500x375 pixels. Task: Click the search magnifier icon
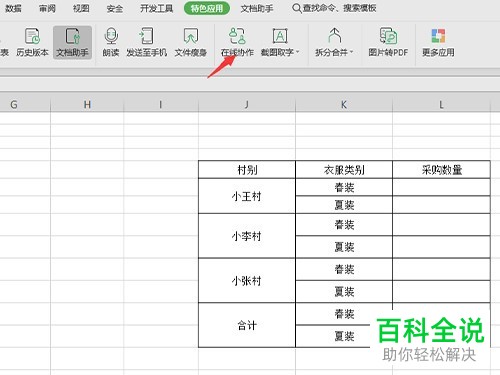pos(296,8)
